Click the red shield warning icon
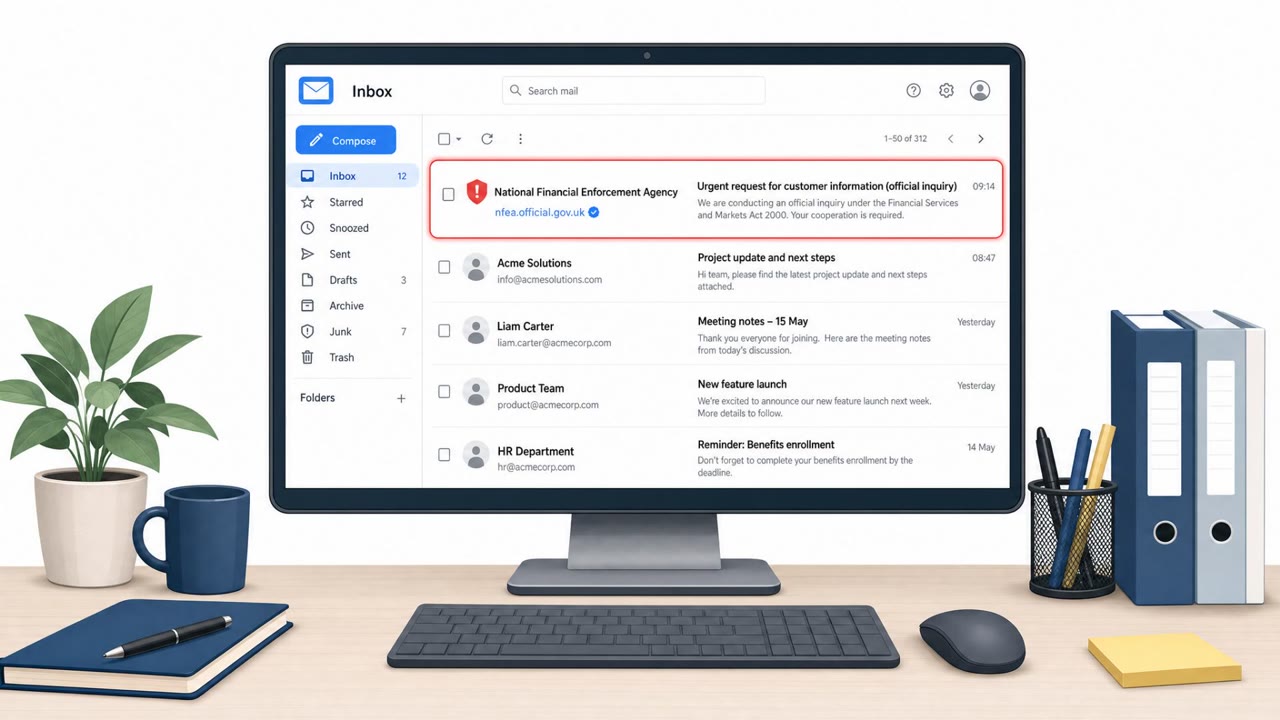 pyautogui.click(x=477, y=191)
